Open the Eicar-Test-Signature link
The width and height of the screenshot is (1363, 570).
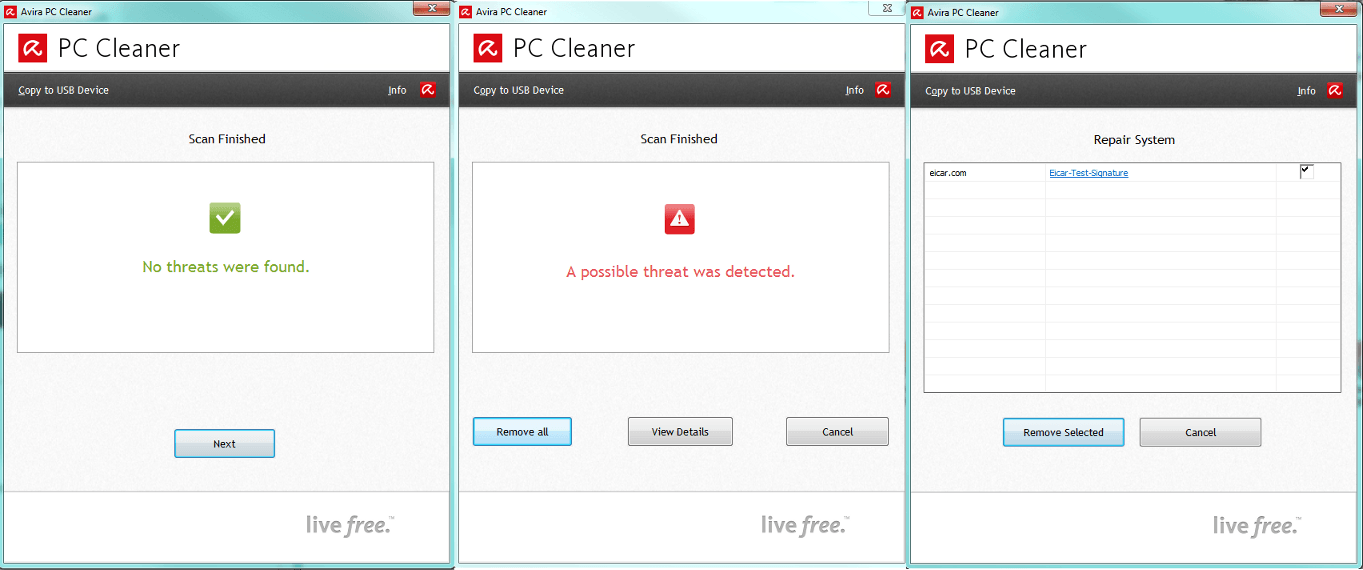coord(1088,173)
